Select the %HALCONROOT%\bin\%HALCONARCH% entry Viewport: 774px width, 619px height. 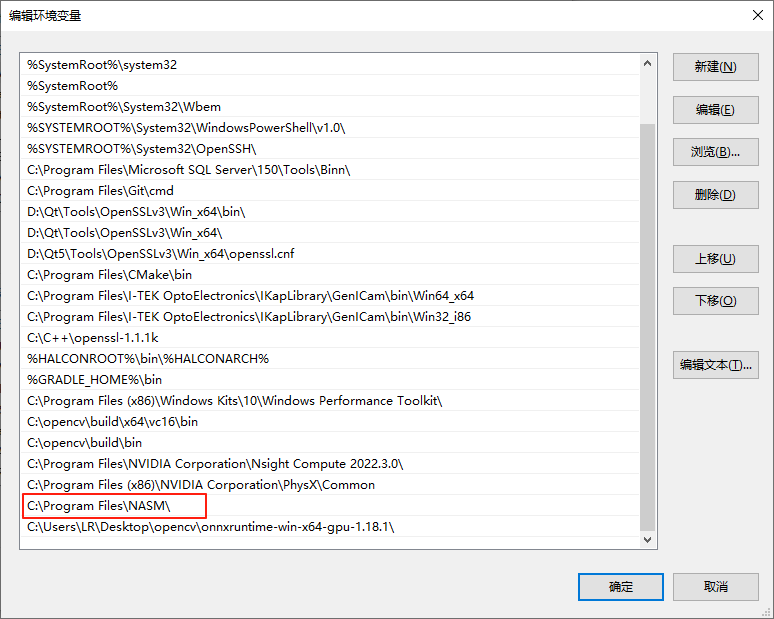point(330,358)
